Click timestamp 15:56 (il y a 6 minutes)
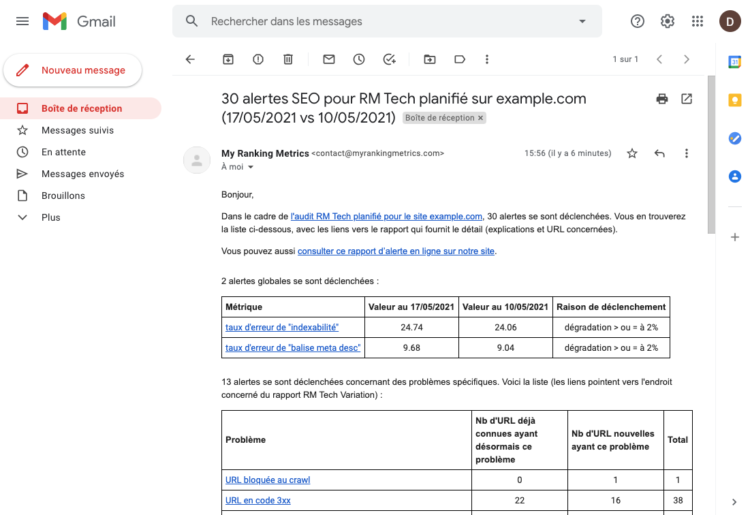 (568, 153)
